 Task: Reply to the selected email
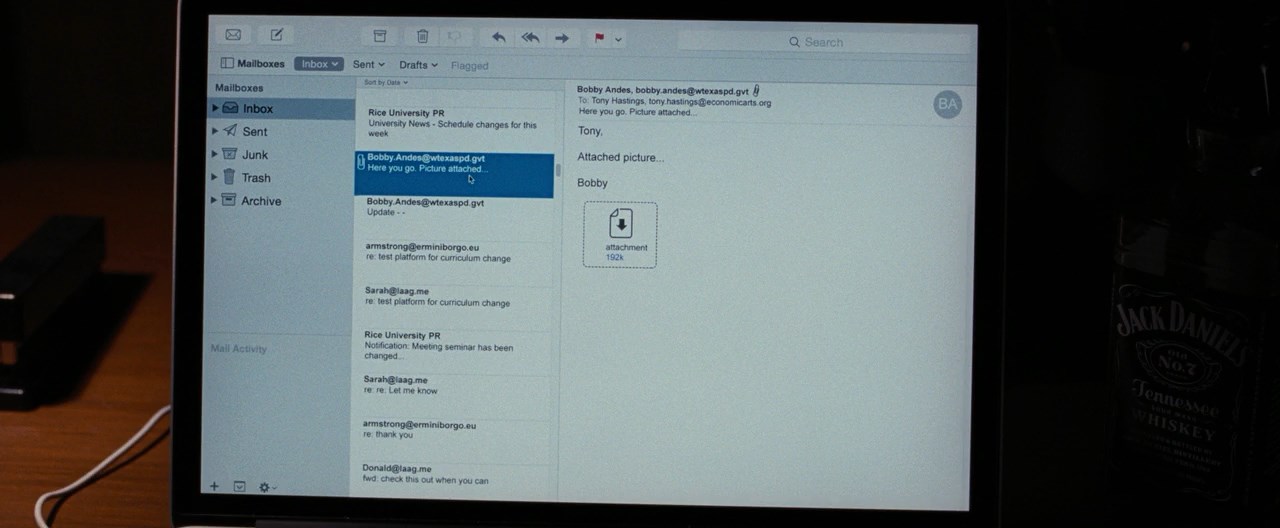pos(498,38)
